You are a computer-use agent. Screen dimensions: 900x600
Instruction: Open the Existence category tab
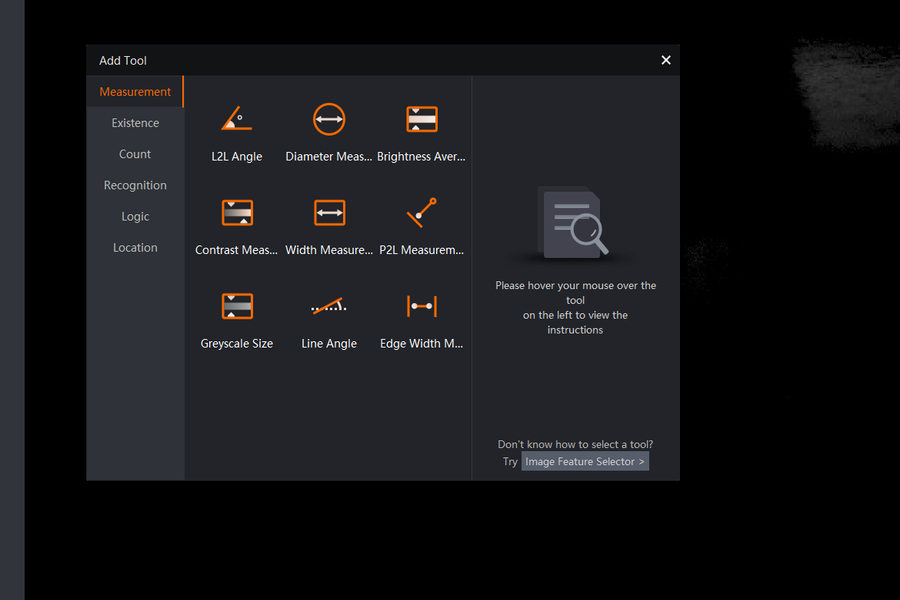coord(135,123)
